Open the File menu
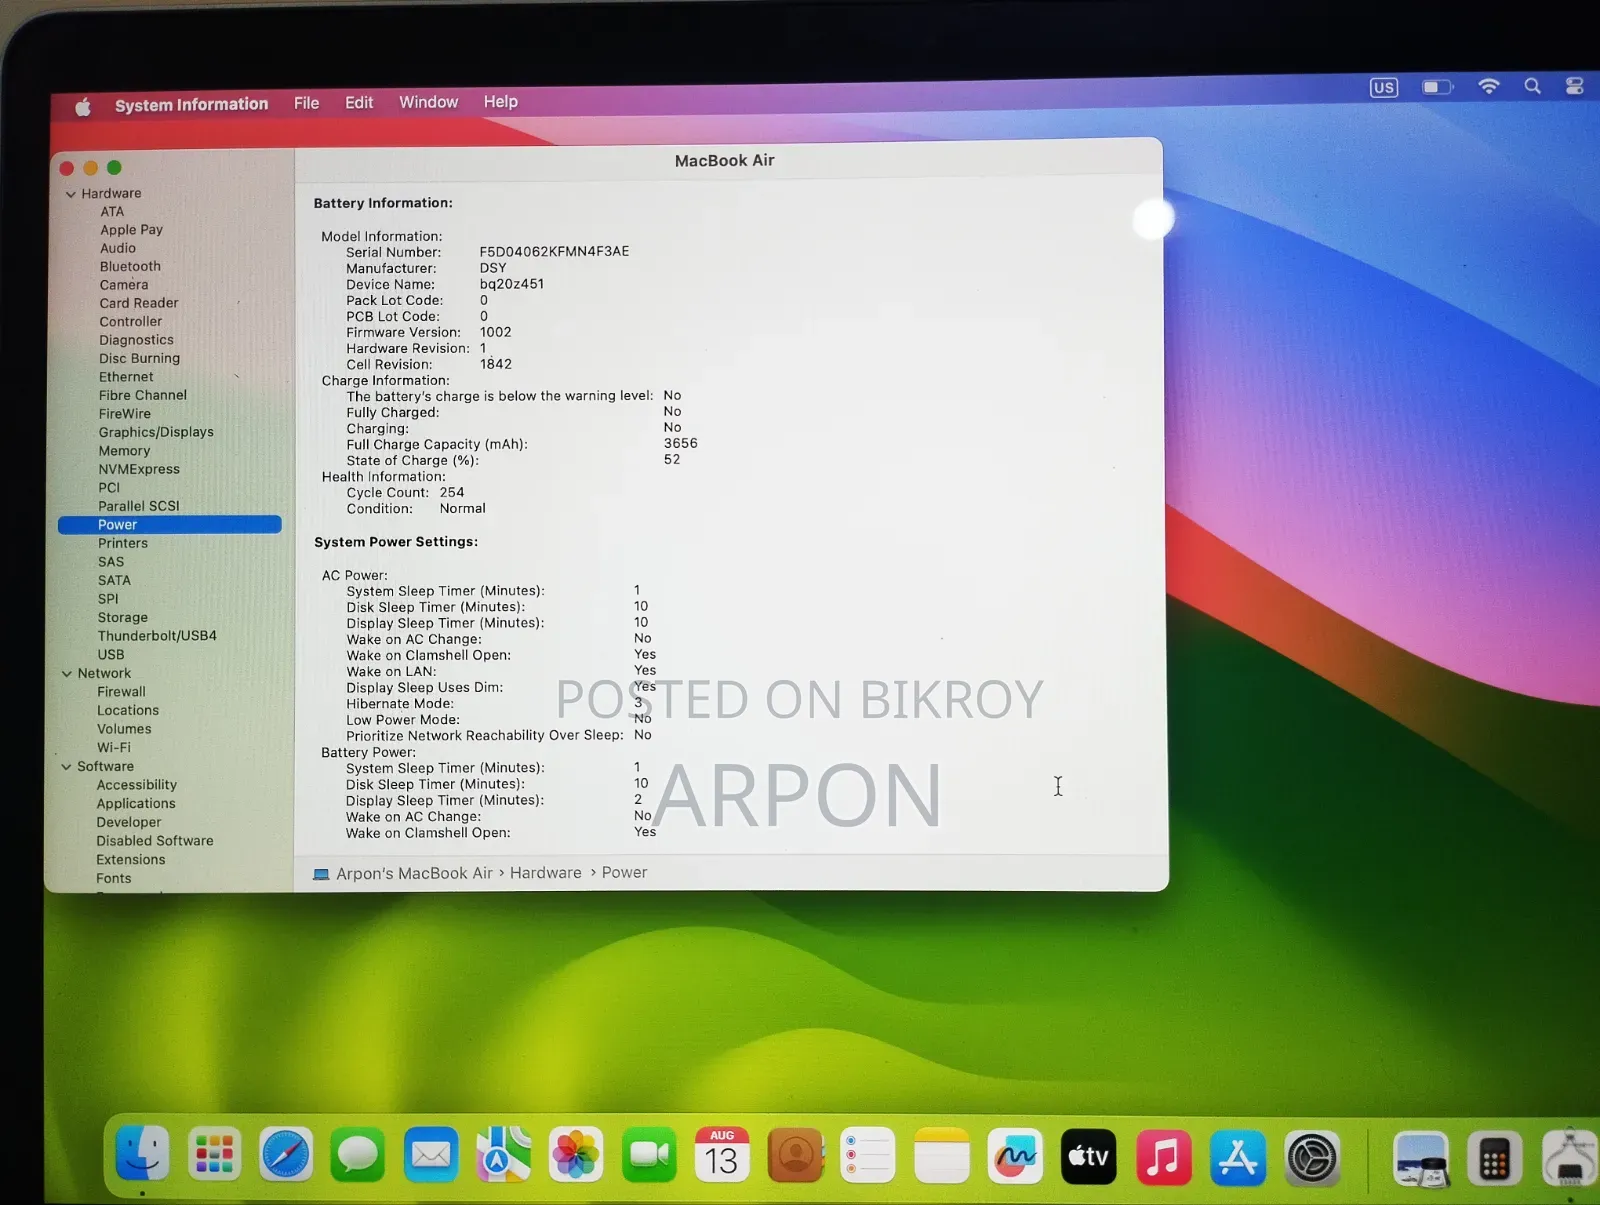The height and width of the screenshot is (1205, 1600). [306, 103]
